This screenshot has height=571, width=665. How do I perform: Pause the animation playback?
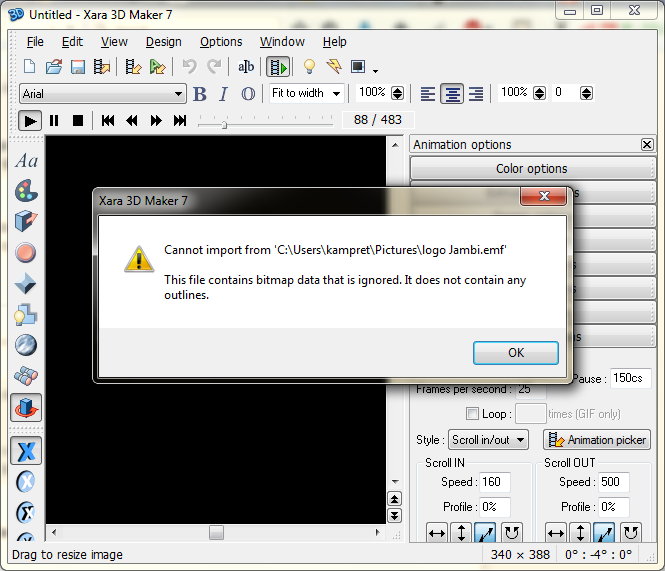click(54, 121)
